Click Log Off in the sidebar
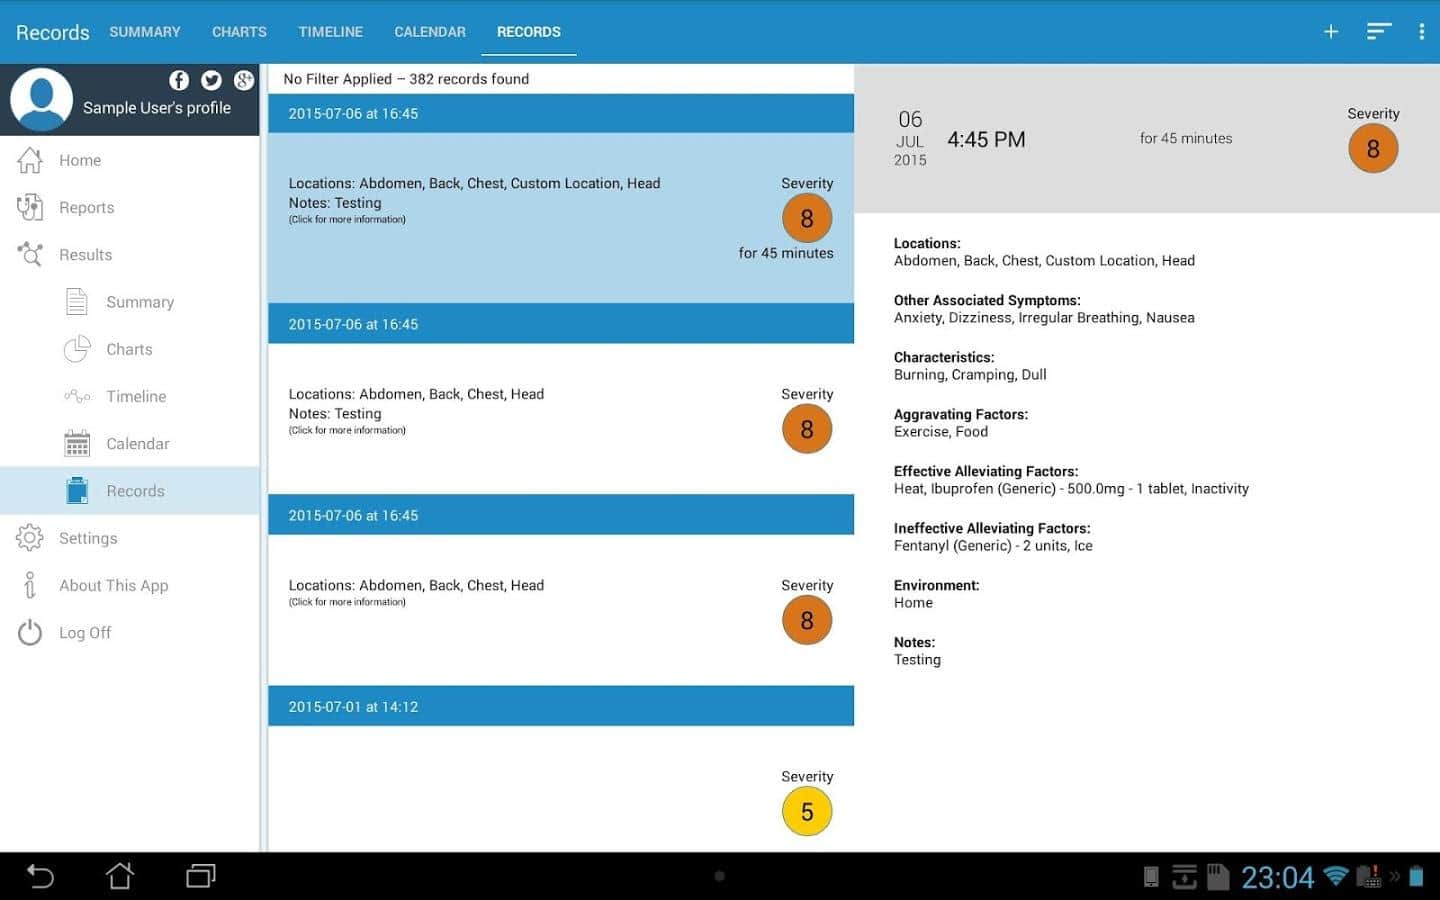Viewport: 1440px width, 900px height. coord(85,633)
